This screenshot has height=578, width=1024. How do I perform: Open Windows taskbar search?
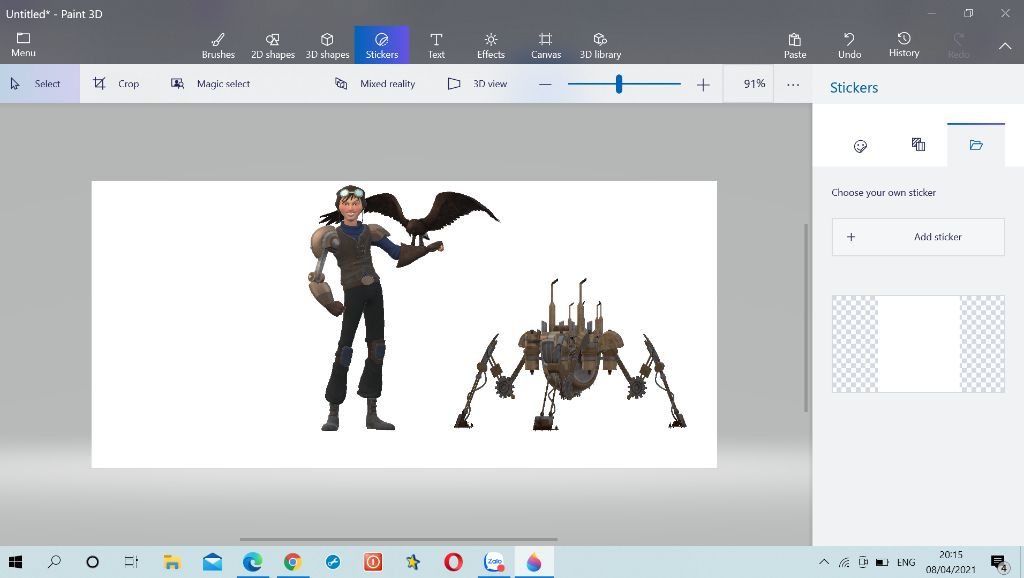(54, 562)
